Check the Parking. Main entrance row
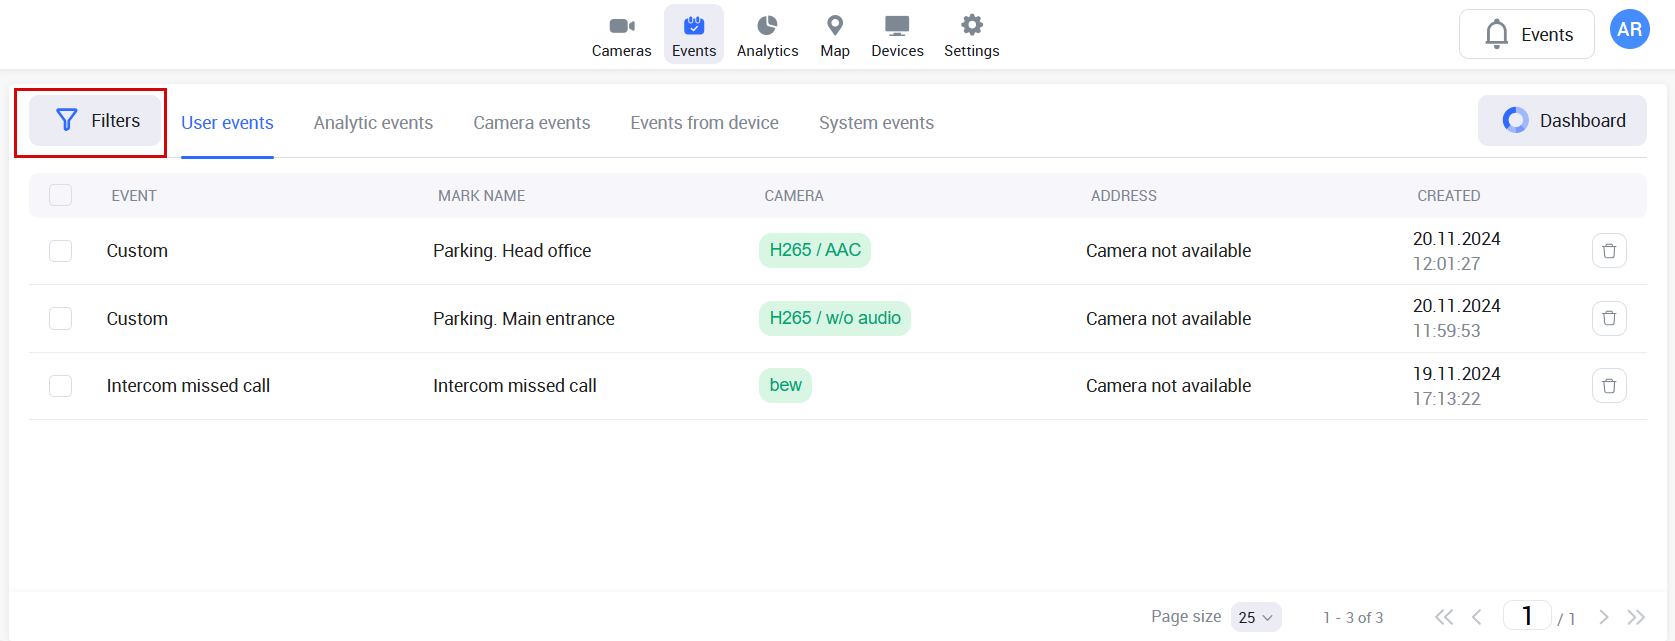The height and width of the screenshot is (641, 1675). [61, 319]
